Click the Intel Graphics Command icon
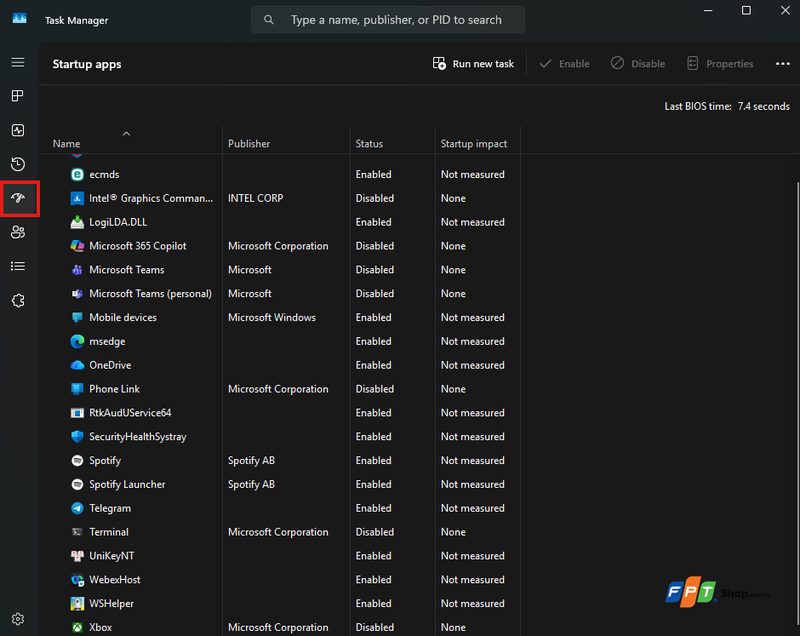The height and width of the screenshot is (636, 800). click(77, 198)
